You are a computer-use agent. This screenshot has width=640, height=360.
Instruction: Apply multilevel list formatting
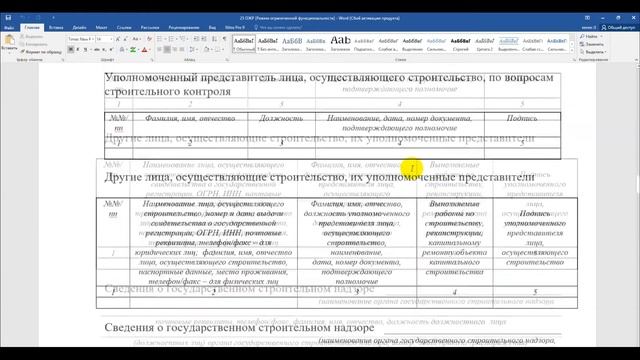(x=182, y=39)
